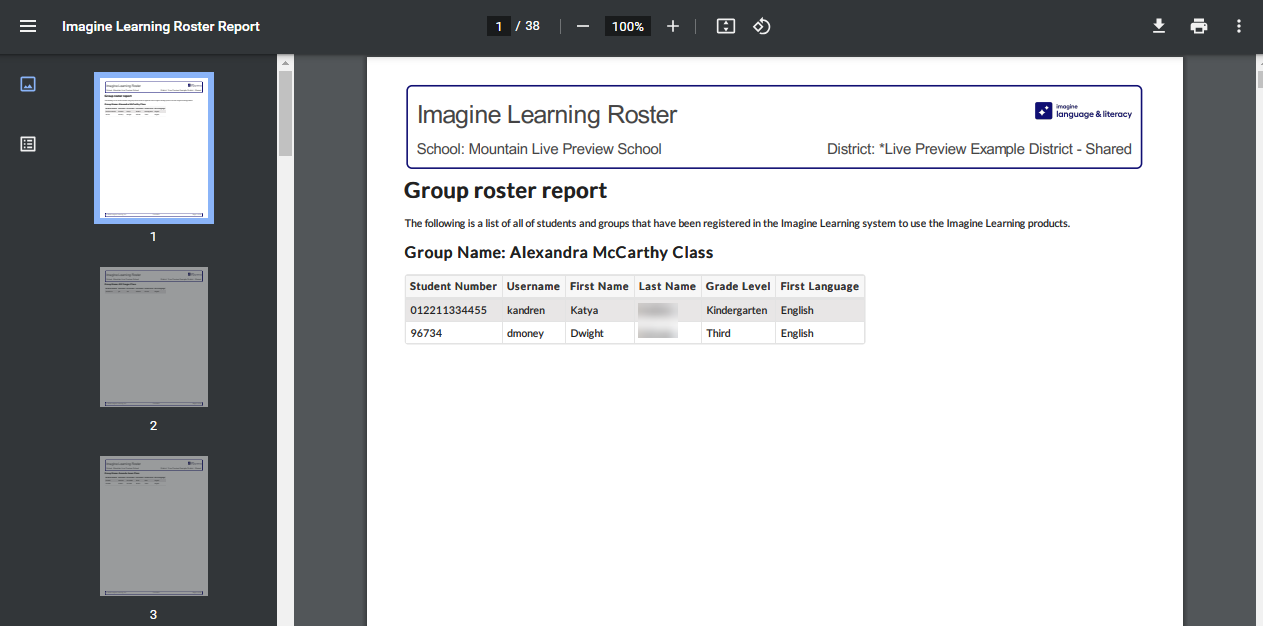Click username kandren in the table
The image size is (1263, 626).
click(x=526, y=310)
